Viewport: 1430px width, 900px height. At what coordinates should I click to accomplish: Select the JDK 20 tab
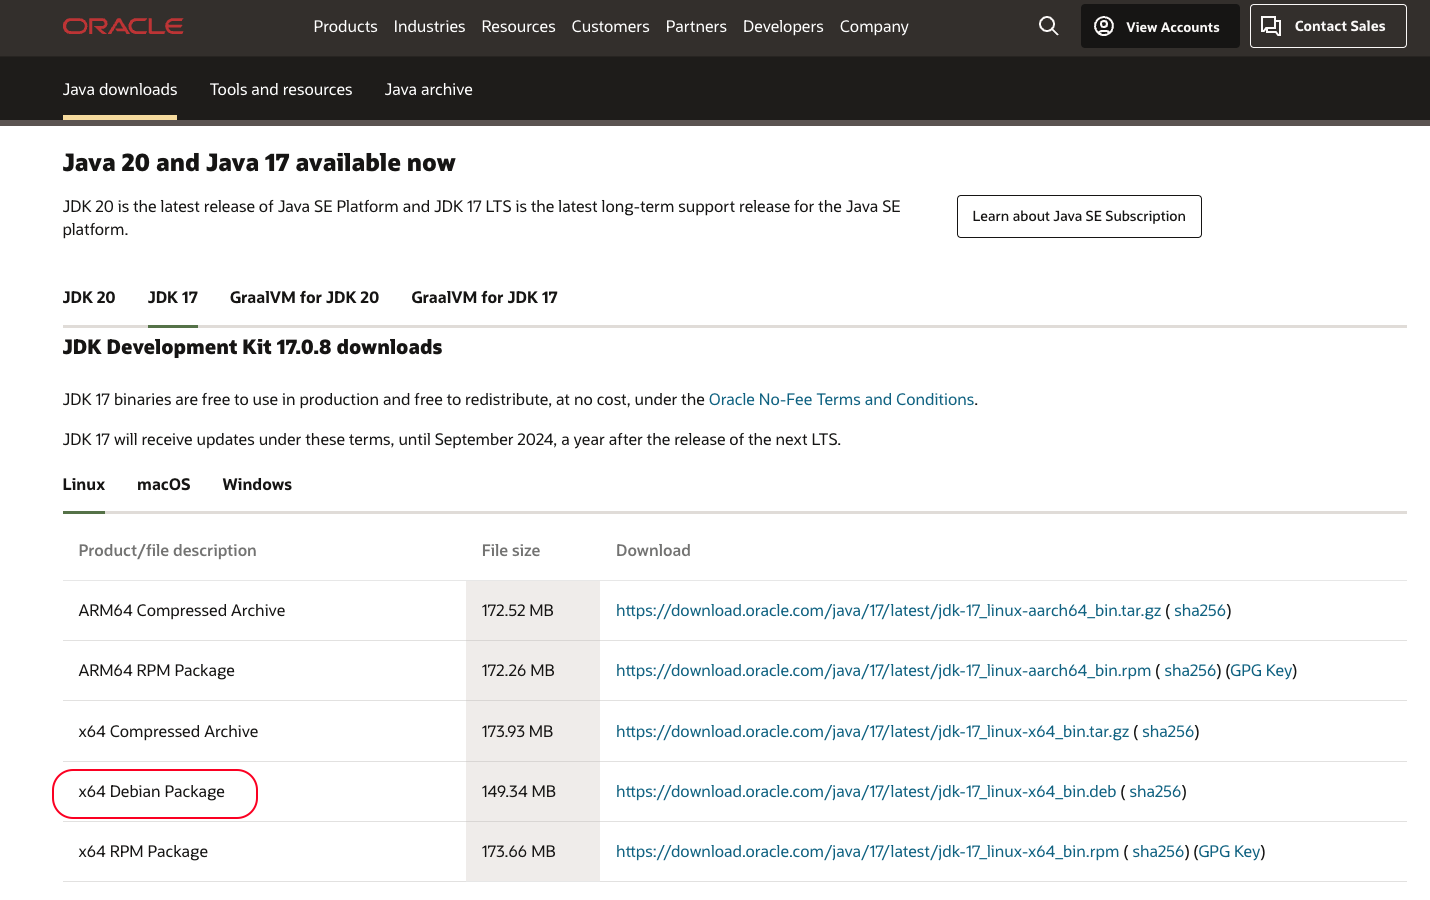tap(89, 297)
